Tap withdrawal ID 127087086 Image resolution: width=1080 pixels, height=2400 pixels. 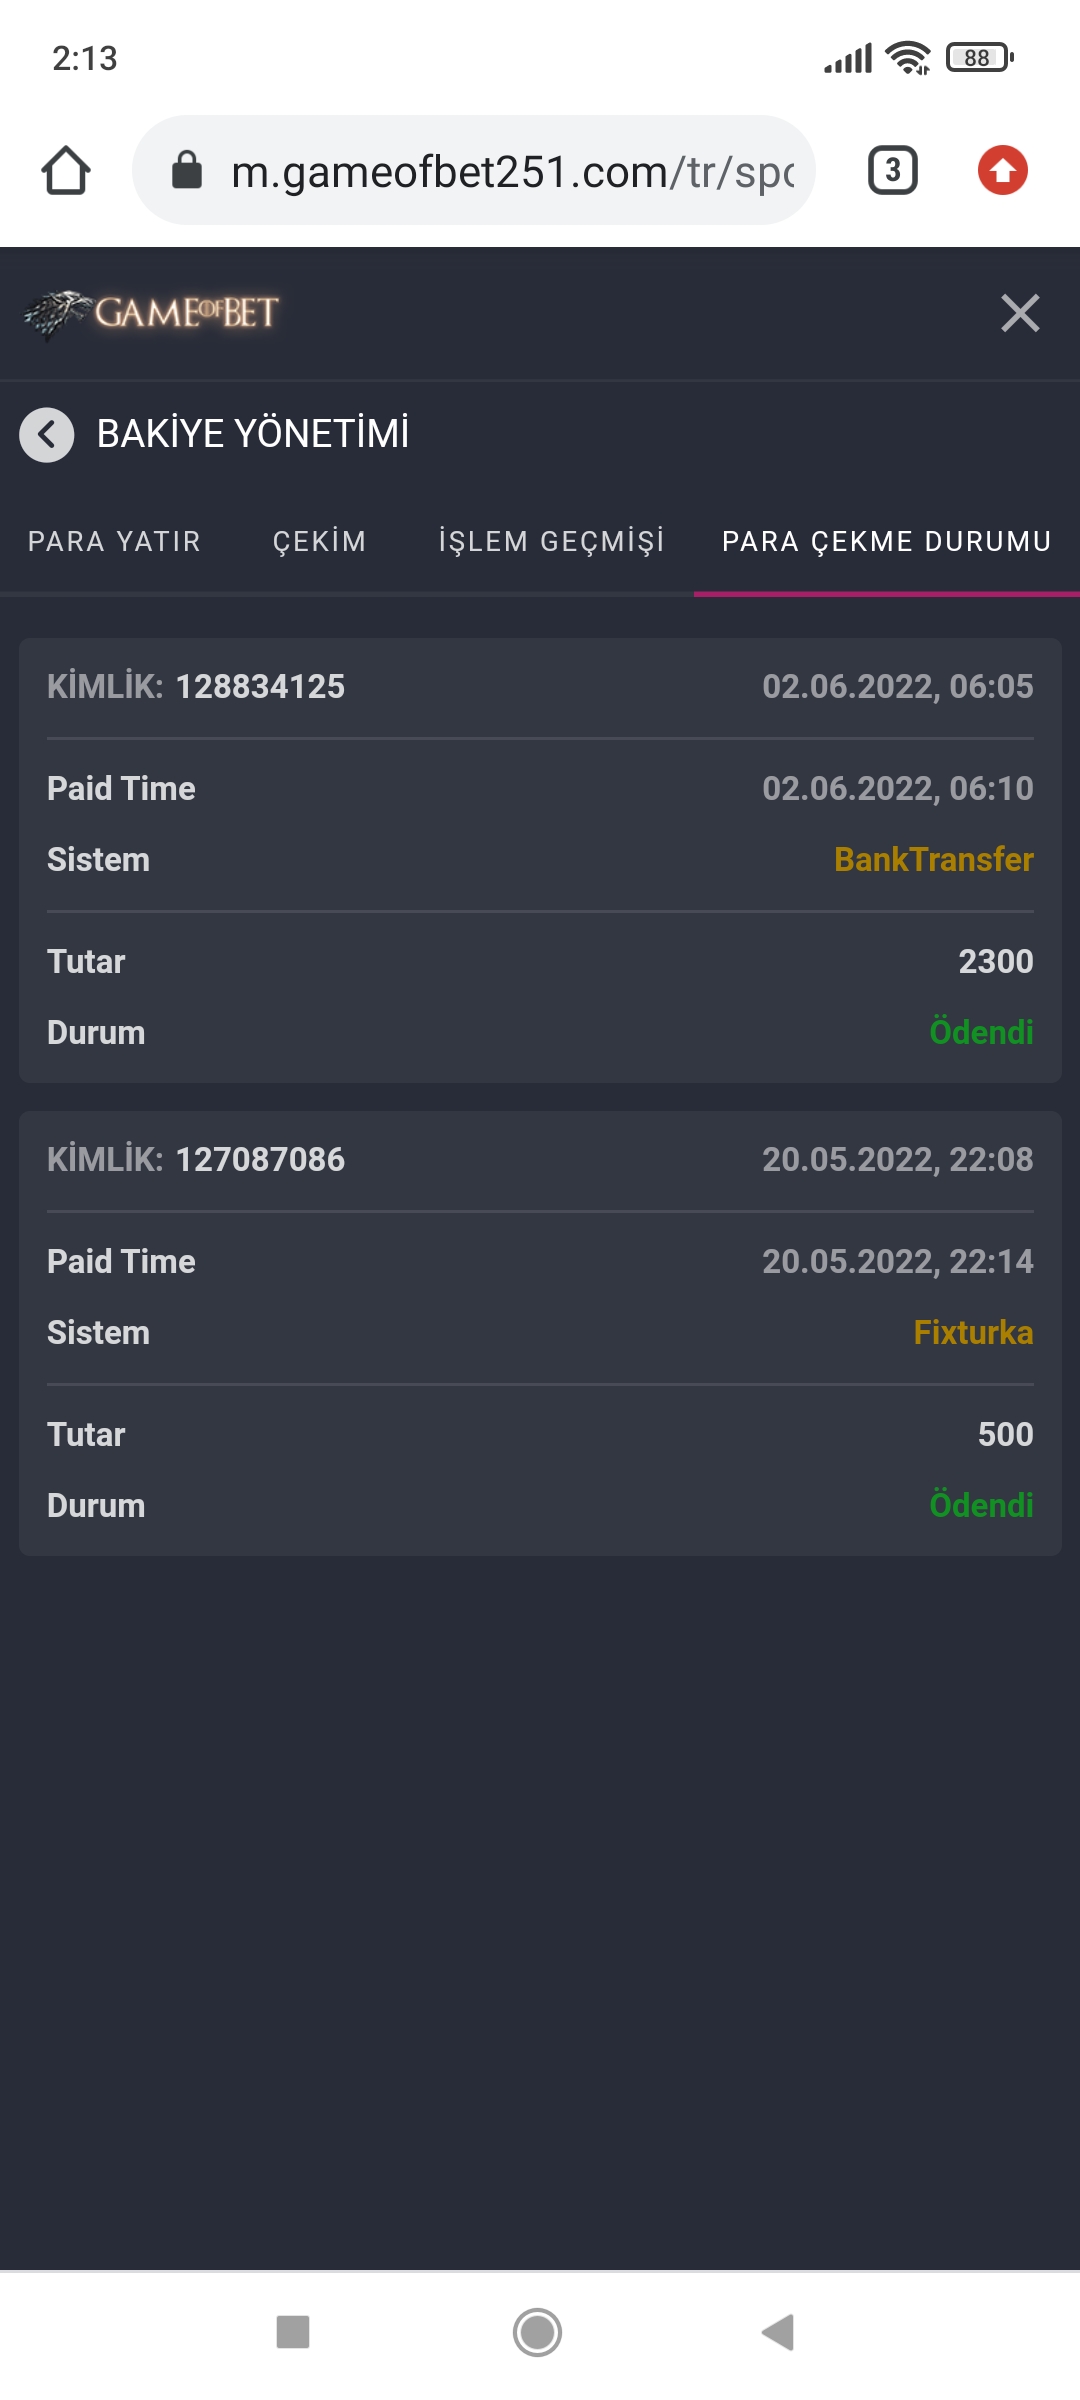pos(260,1160)
